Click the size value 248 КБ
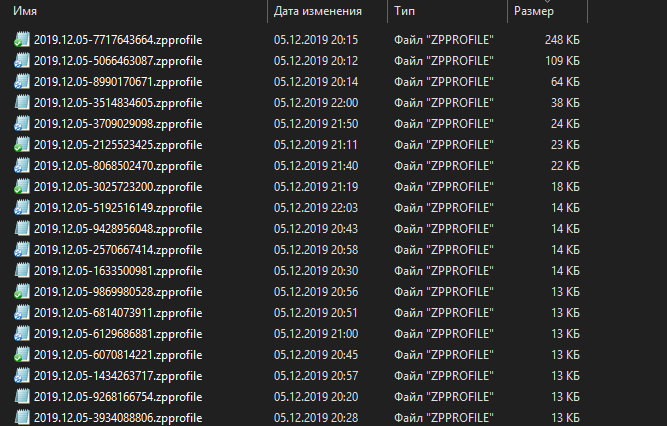 point(562,40)
